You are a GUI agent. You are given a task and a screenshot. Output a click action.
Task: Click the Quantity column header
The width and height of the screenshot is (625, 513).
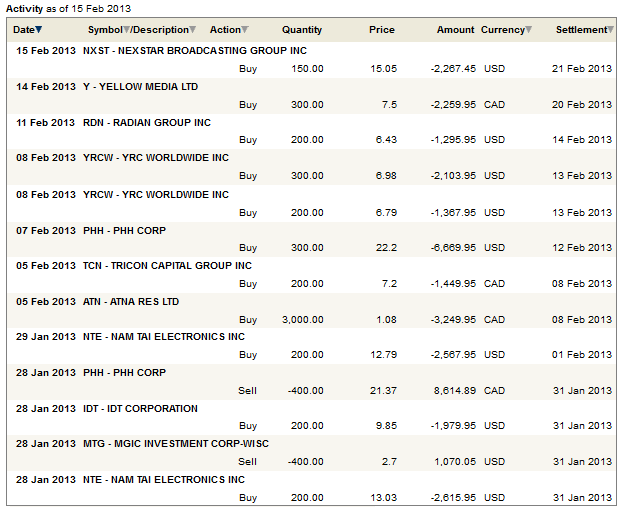[x=302, y=30]
